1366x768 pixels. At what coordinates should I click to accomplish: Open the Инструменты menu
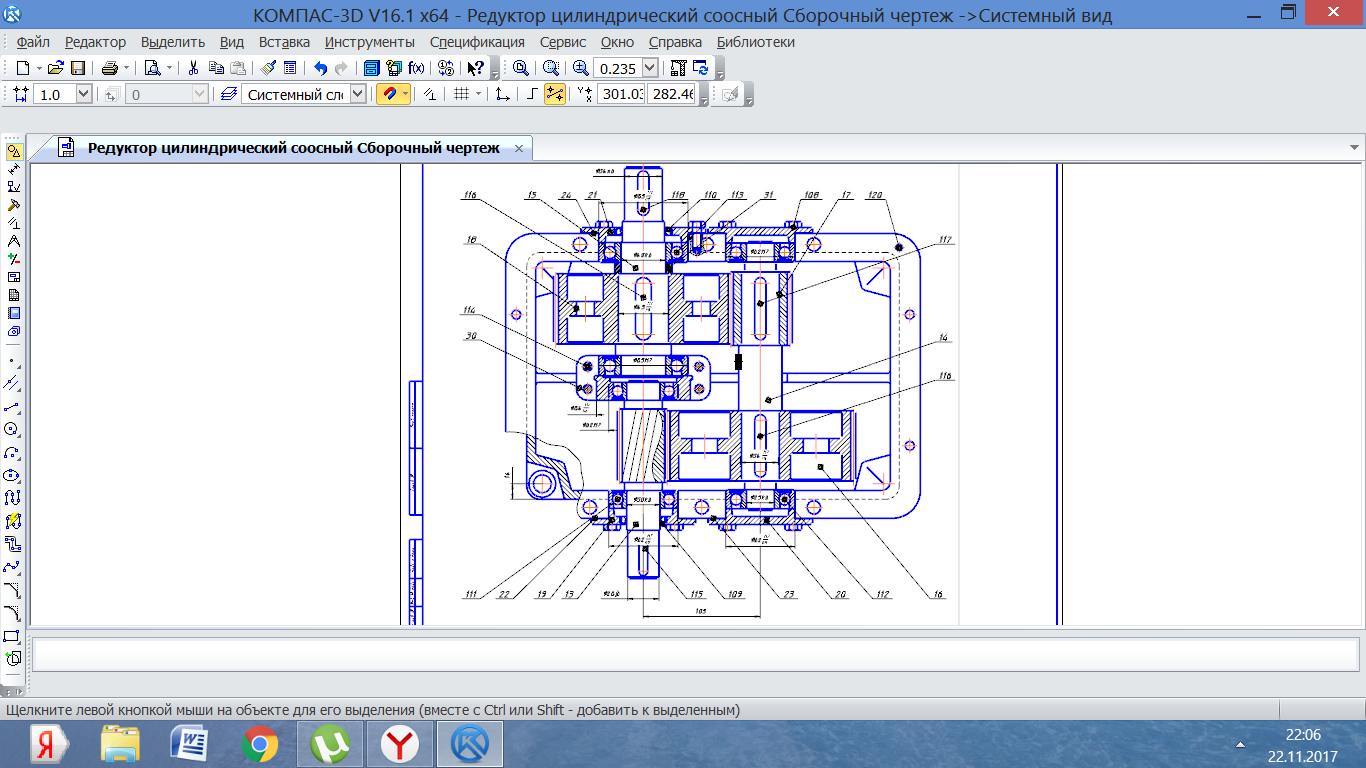(369, 42)
